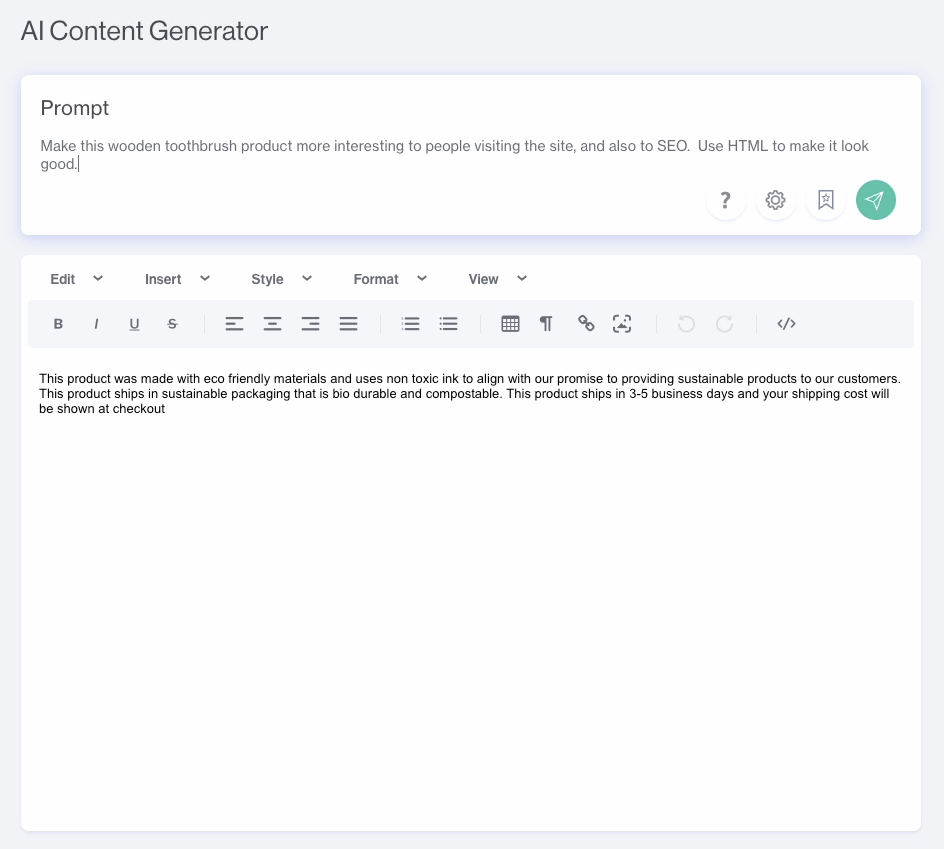This screenshot has height=849, width=944.
Task: Undo the last change
Action: [686, 324]
